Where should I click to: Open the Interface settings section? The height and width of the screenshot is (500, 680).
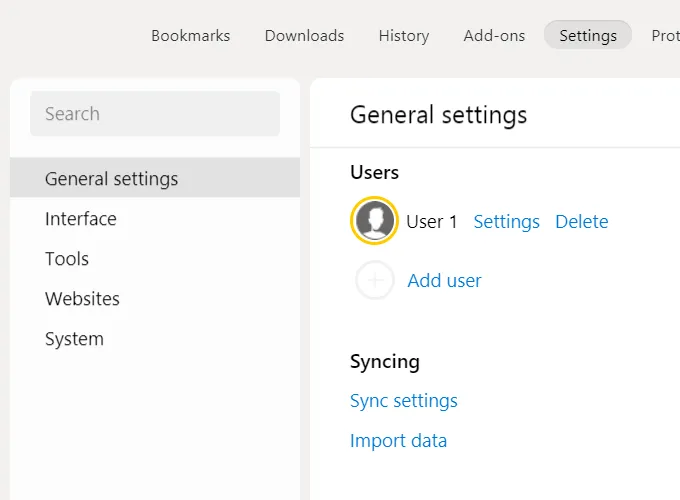tap(80, 219)
